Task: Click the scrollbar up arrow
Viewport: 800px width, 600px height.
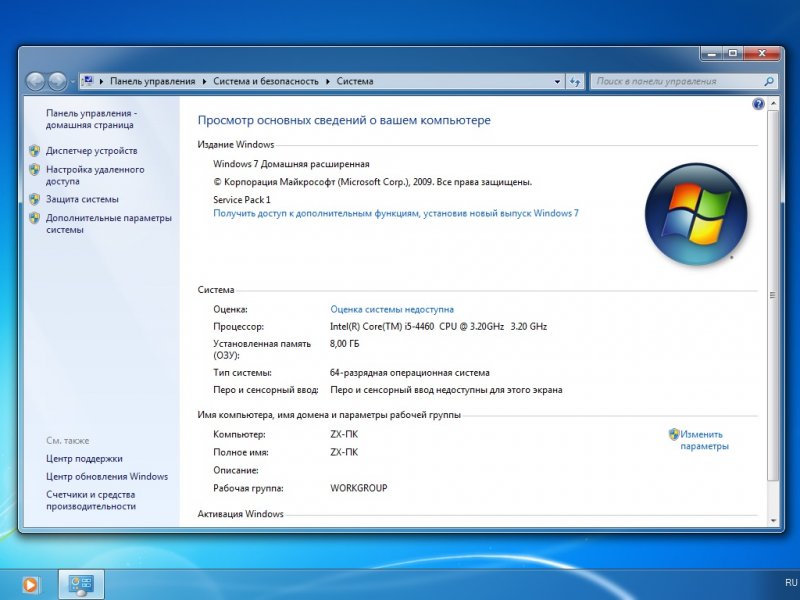Action: [x=773, y=104]
